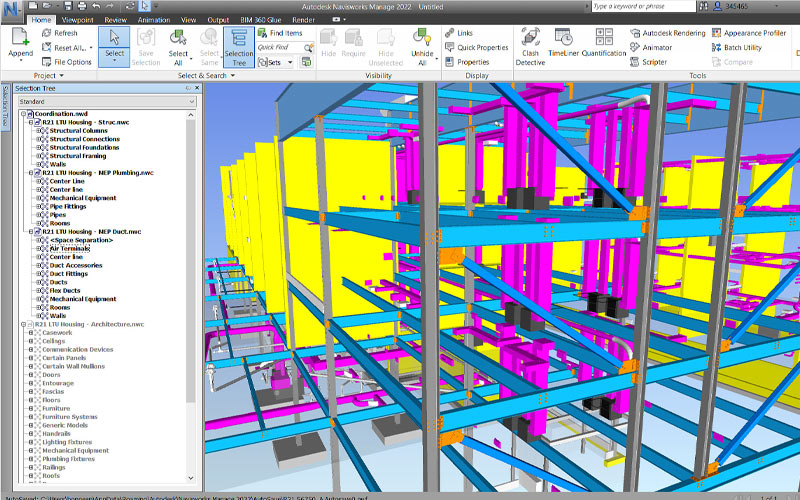Screen dimensions: 800x500
Task: Click the Selection Tree scroll down arrow
Action: click(191, 478)
